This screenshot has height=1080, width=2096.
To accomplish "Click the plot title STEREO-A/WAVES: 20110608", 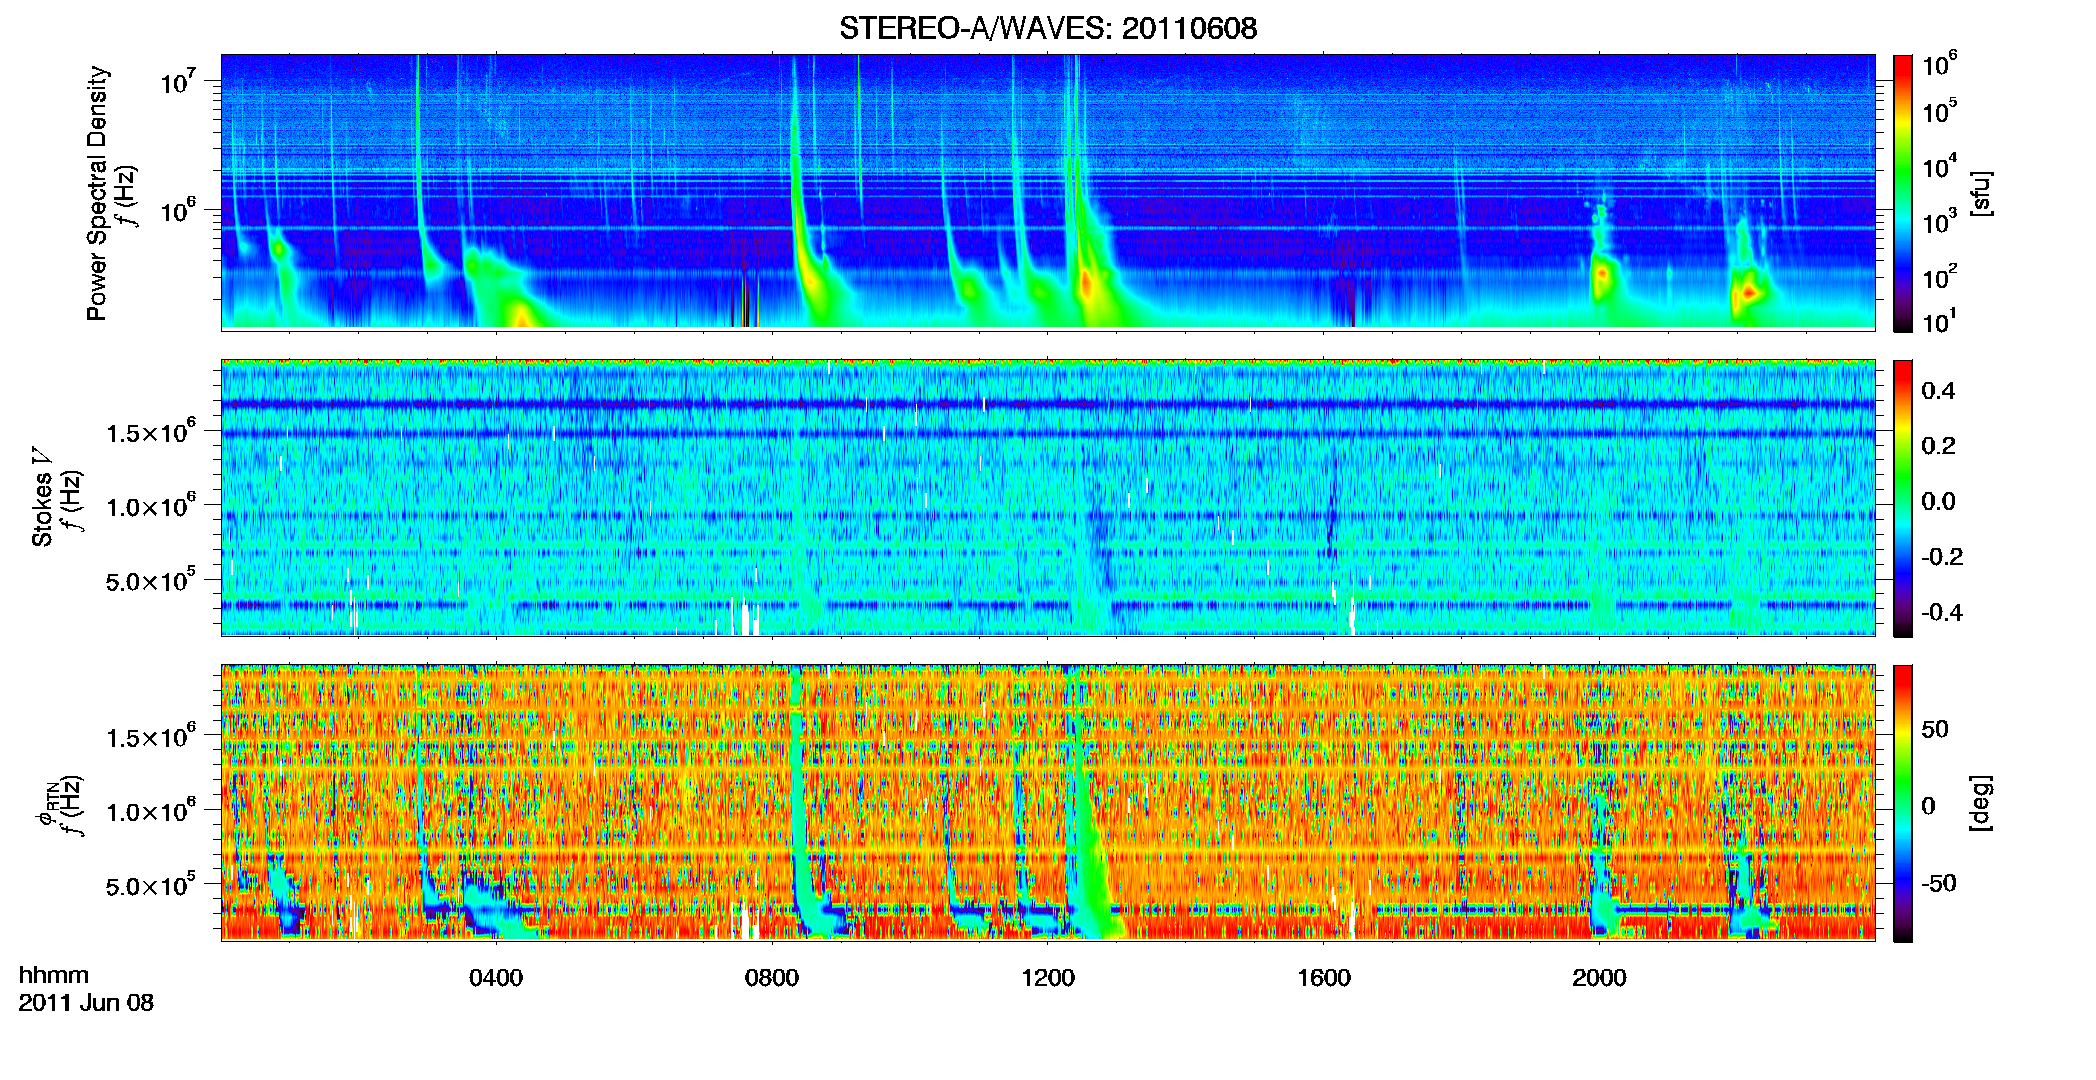I will tap(1048, 28).
